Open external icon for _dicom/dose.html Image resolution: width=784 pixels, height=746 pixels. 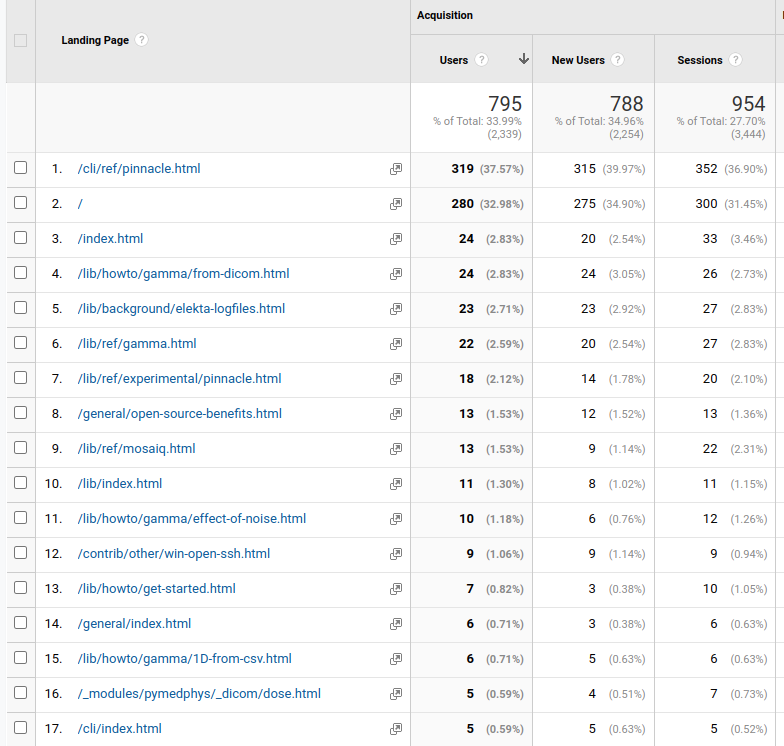coord(396,694)
